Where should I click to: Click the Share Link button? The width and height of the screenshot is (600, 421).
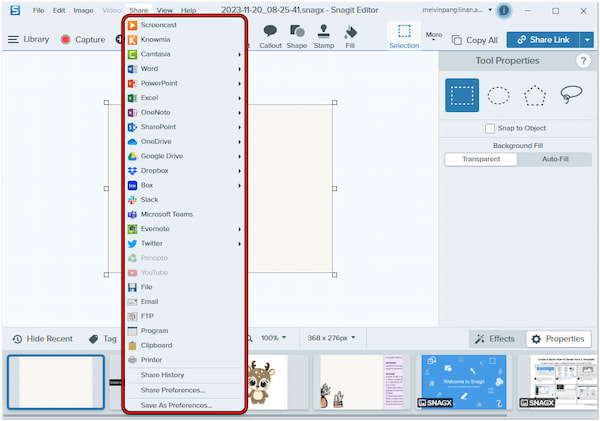[x=543, y=40]
